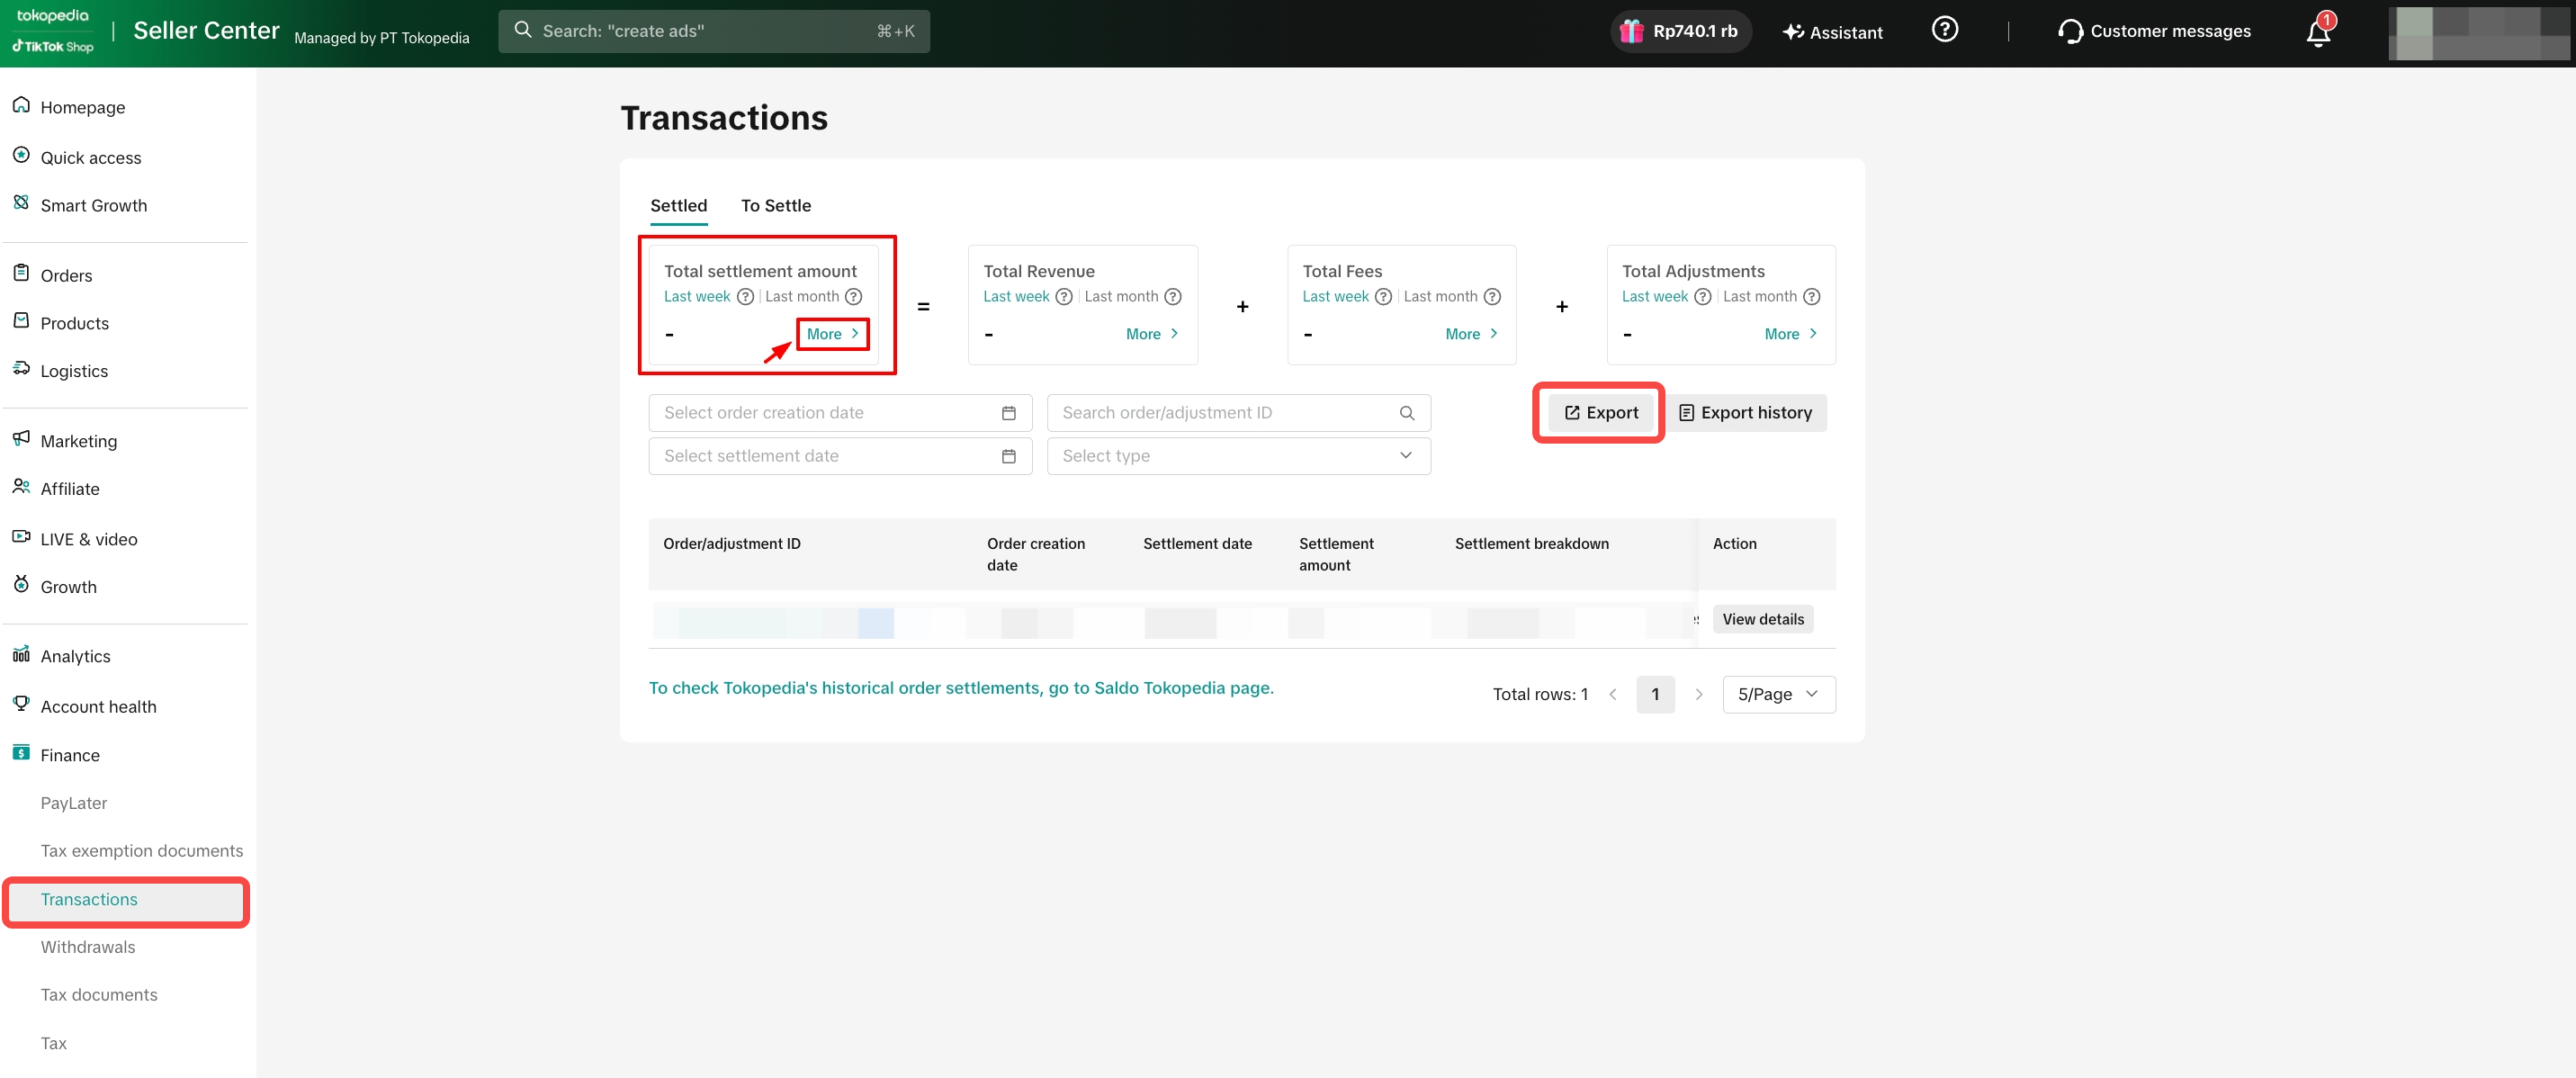This screenshot has height=1078, width=2576.
Task: Focus the Search order/adjustment ID field
Action: click(1238, 413)
